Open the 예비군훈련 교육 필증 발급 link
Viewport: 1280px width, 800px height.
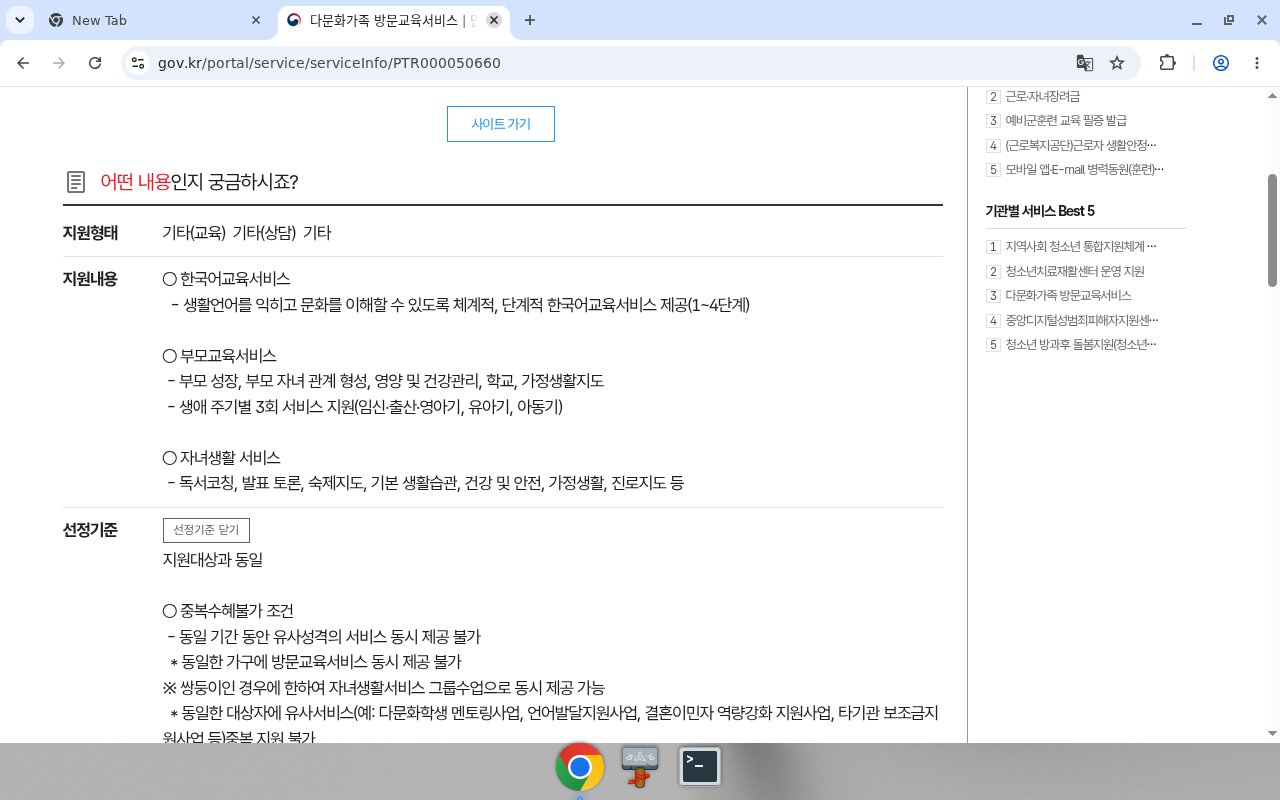pyautogui.click(x=1066, y=120)
